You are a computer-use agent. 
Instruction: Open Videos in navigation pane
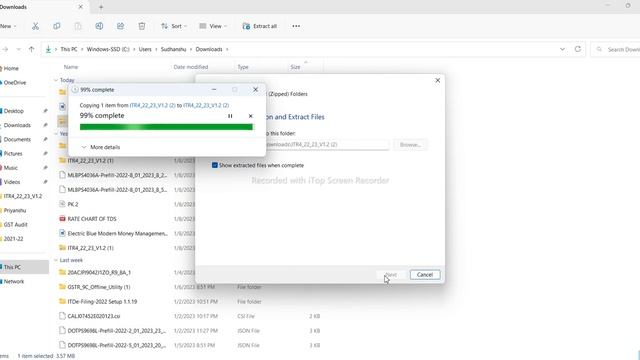[x=12, y=182]
